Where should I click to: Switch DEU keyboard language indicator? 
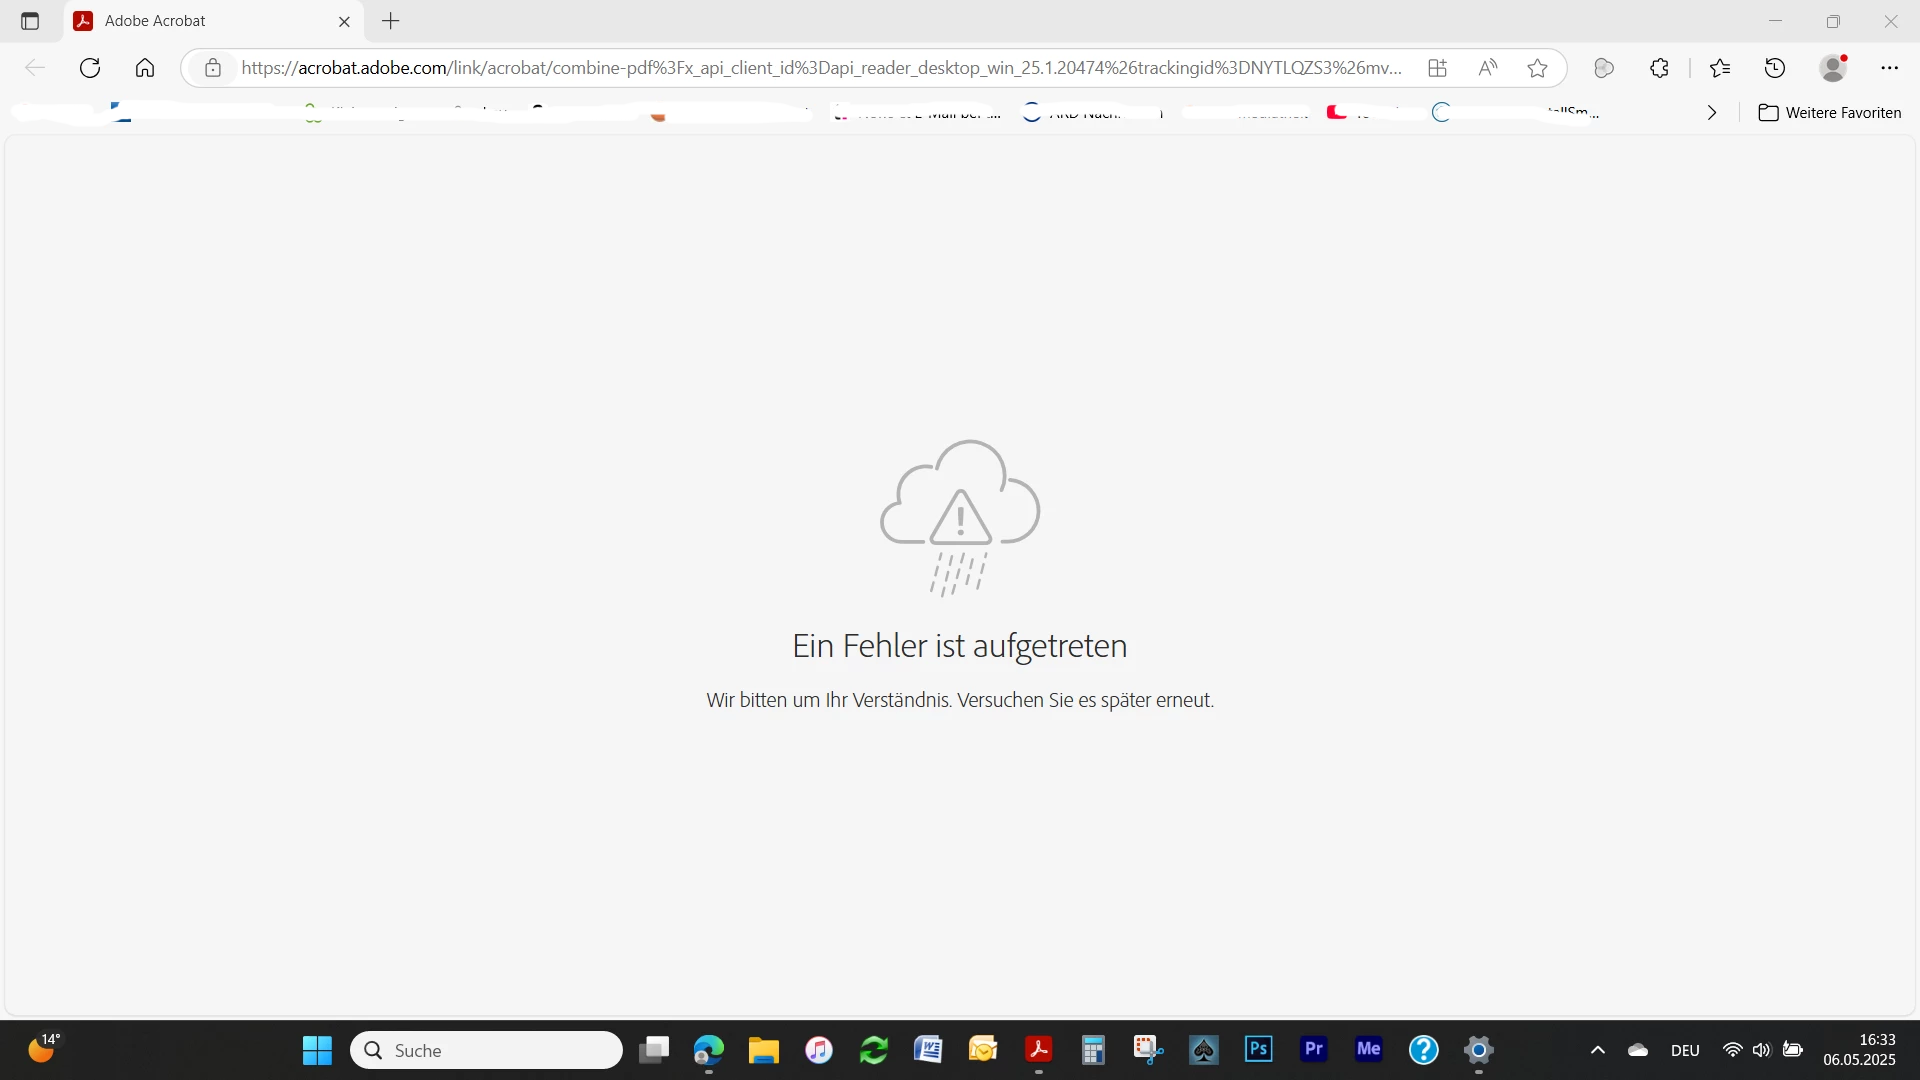click(1685, 1050)
